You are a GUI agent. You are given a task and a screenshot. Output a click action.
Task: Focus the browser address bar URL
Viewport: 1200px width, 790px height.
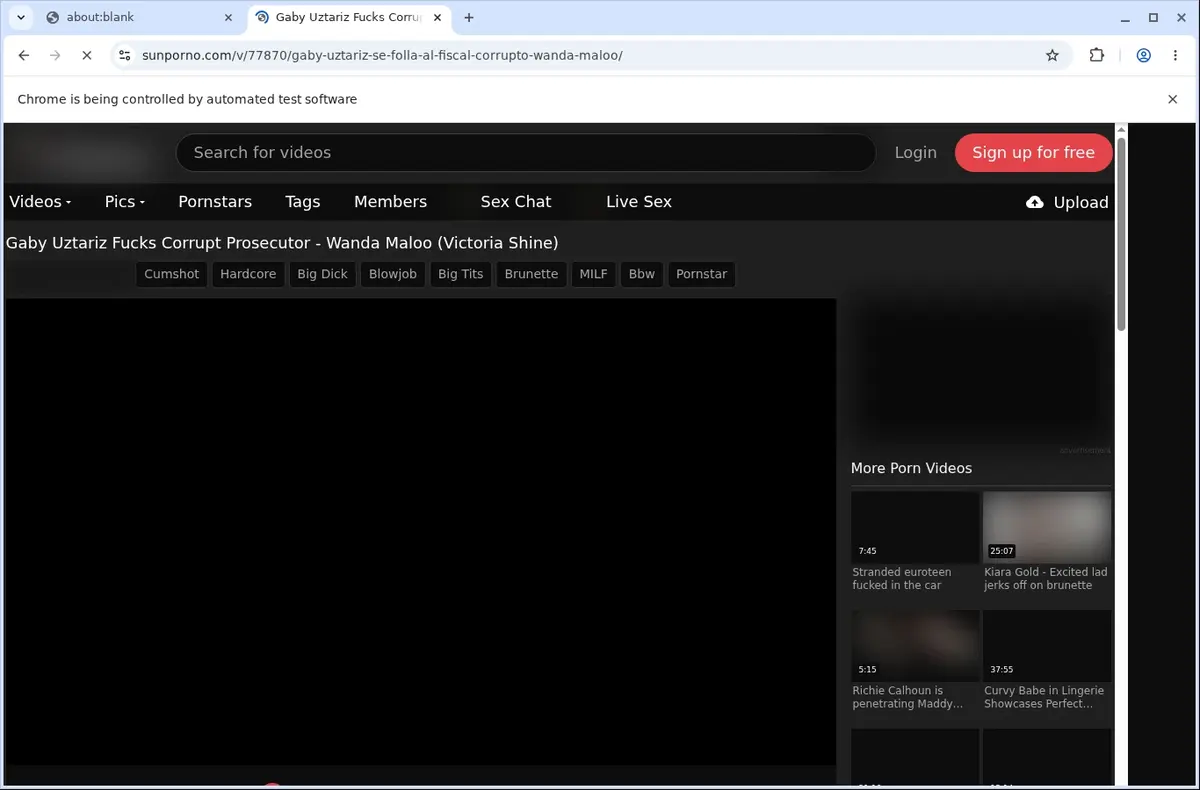[382, 55]
